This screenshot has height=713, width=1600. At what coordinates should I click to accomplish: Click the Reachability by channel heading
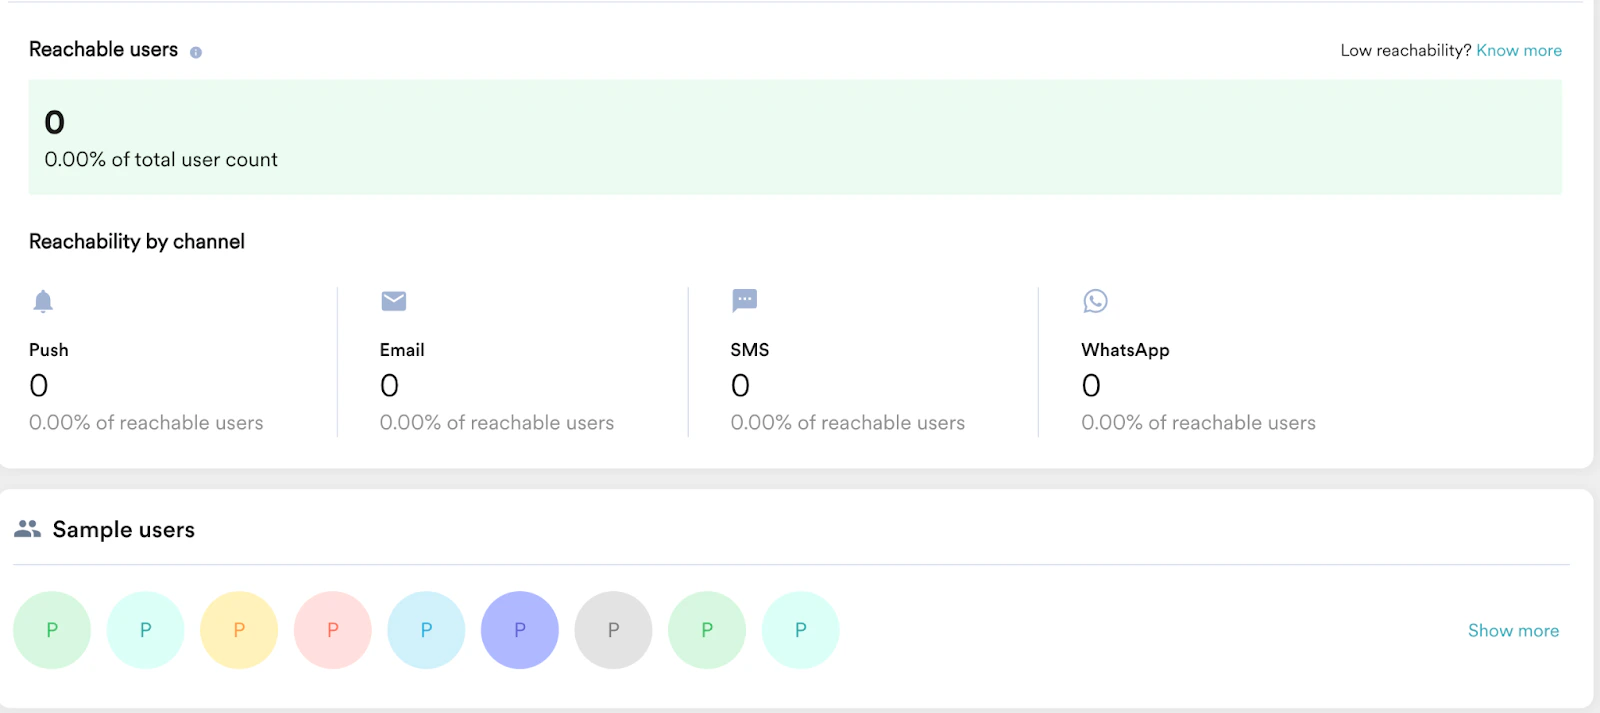click(137, 241)
